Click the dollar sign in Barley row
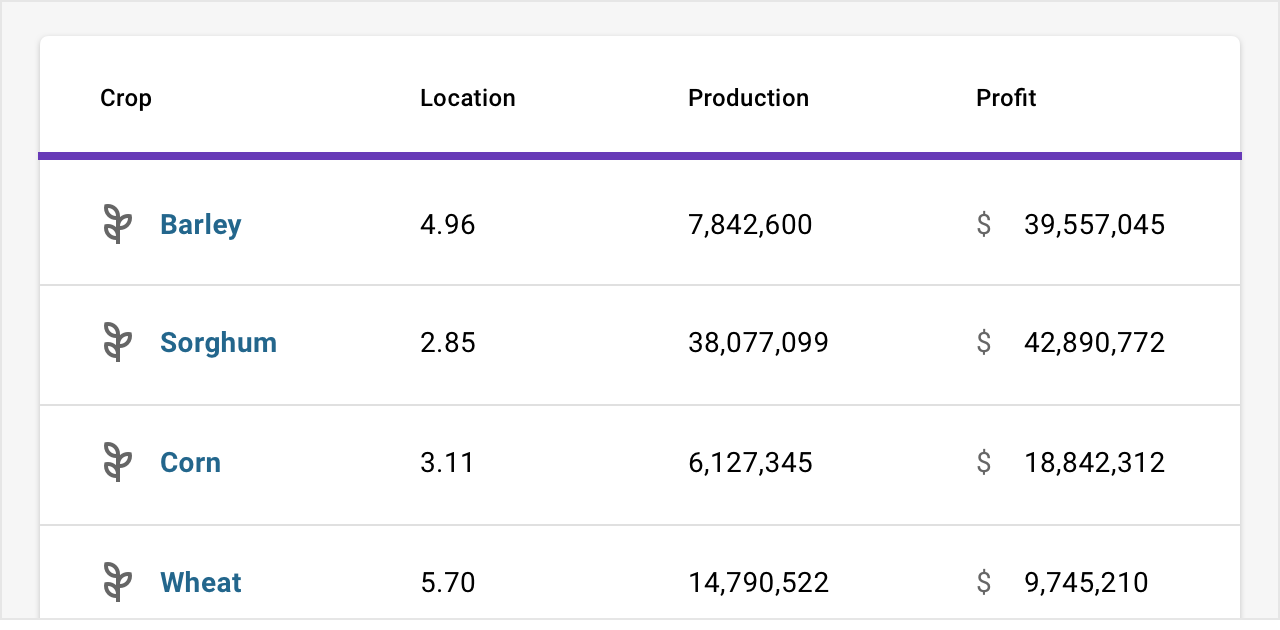This screenshot has height=630, width=1280. click(984, 224)
